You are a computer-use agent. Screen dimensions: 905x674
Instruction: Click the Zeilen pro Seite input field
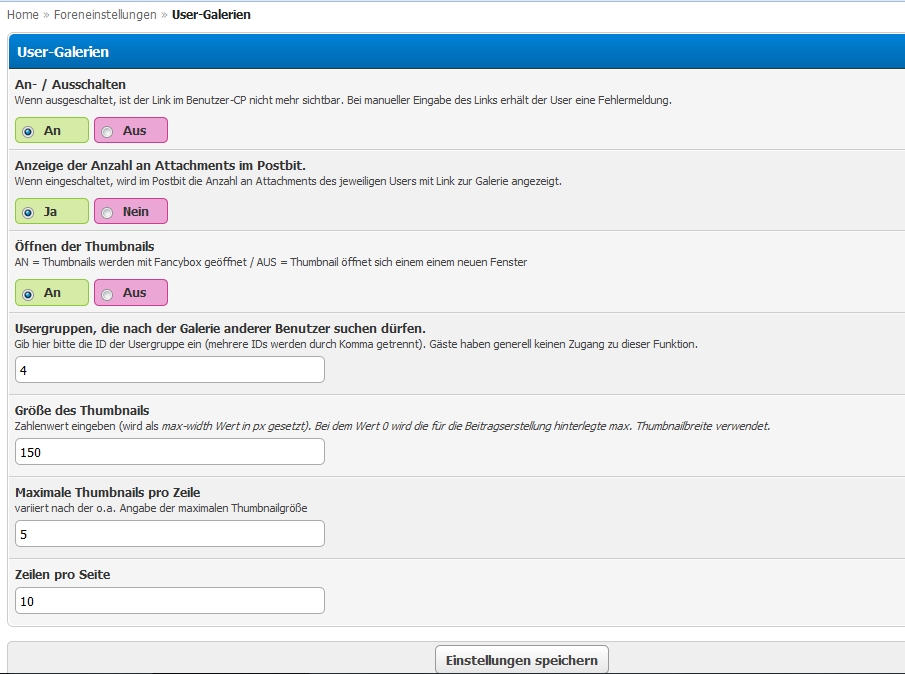[x=170, y=600]
